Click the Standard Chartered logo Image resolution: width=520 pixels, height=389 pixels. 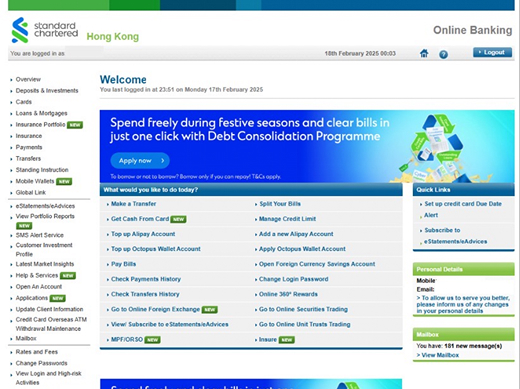44,30
